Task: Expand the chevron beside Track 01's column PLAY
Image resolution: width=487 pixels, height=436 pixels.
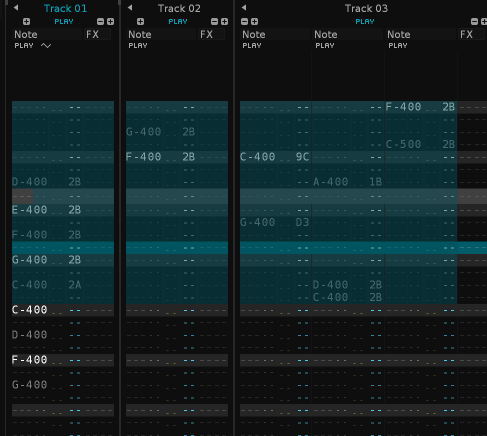Action: coord(46,46)
